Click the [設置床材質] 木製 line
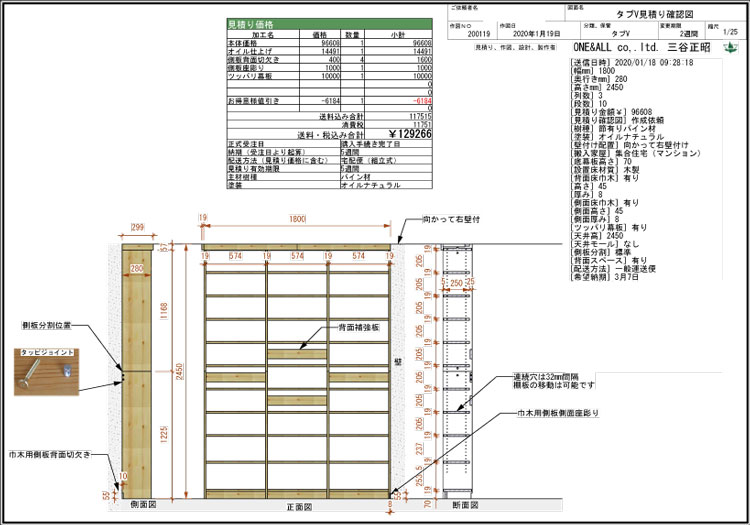 point(605,170)
